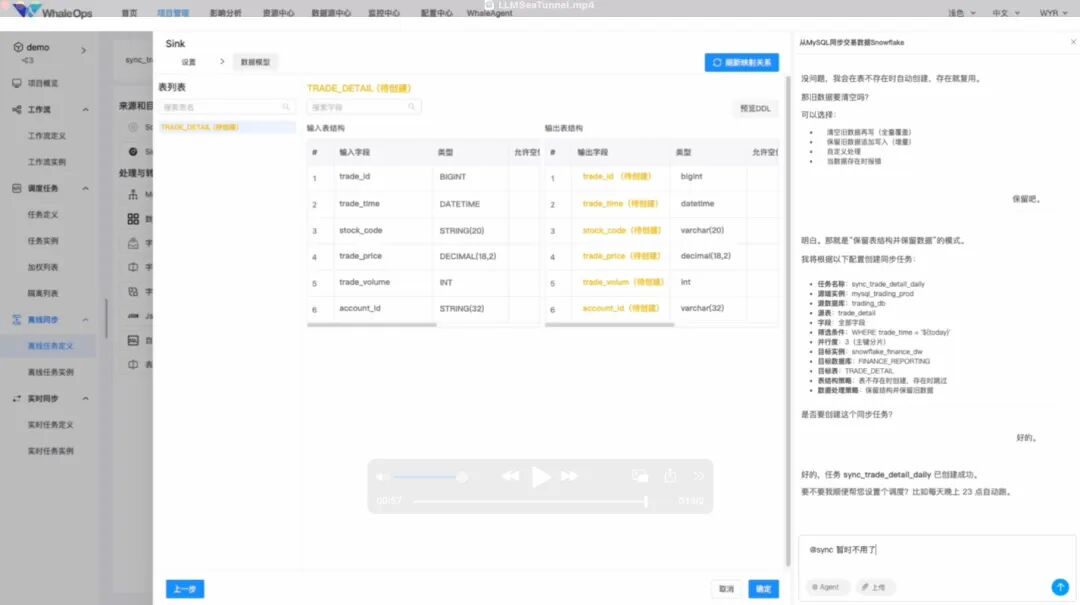Viewport: 1080px width, 605px height.
Task: Click the fast-forward button in video player
Action: point(569,476)
